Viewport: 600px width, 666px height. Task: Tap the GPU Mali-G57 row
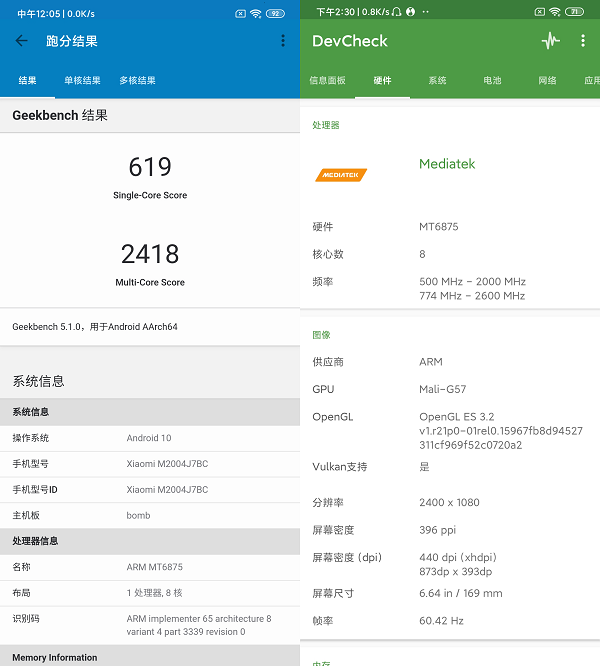pos(450,389)
